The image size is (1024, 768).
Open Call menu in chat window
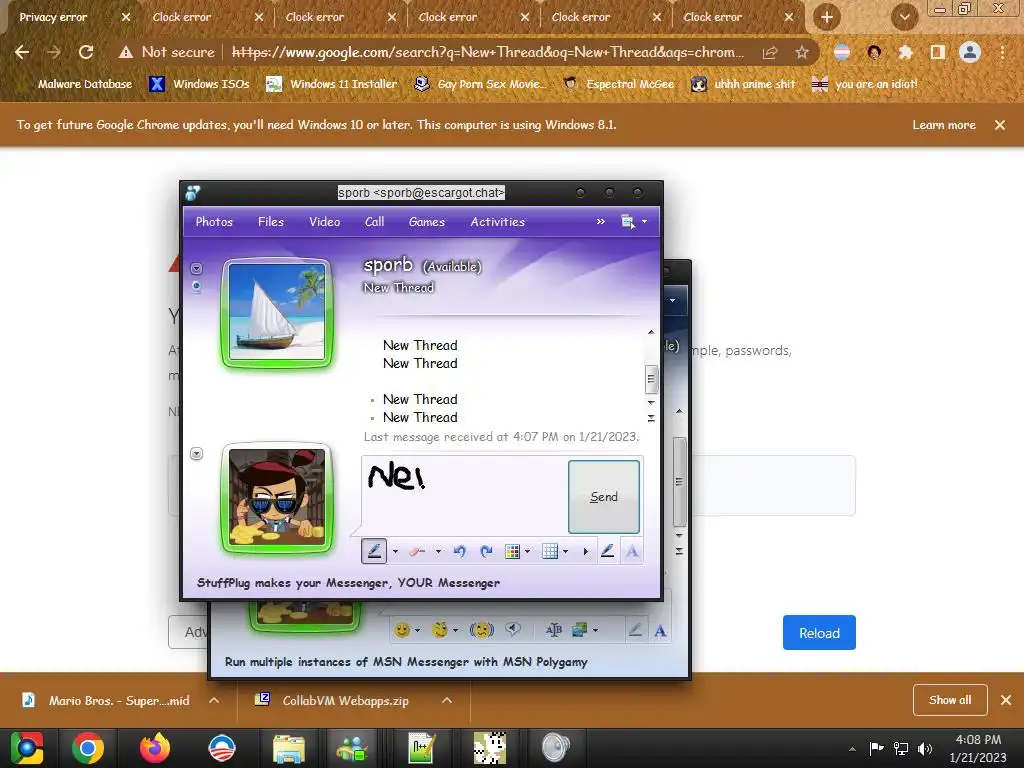[x=374, y=222]
